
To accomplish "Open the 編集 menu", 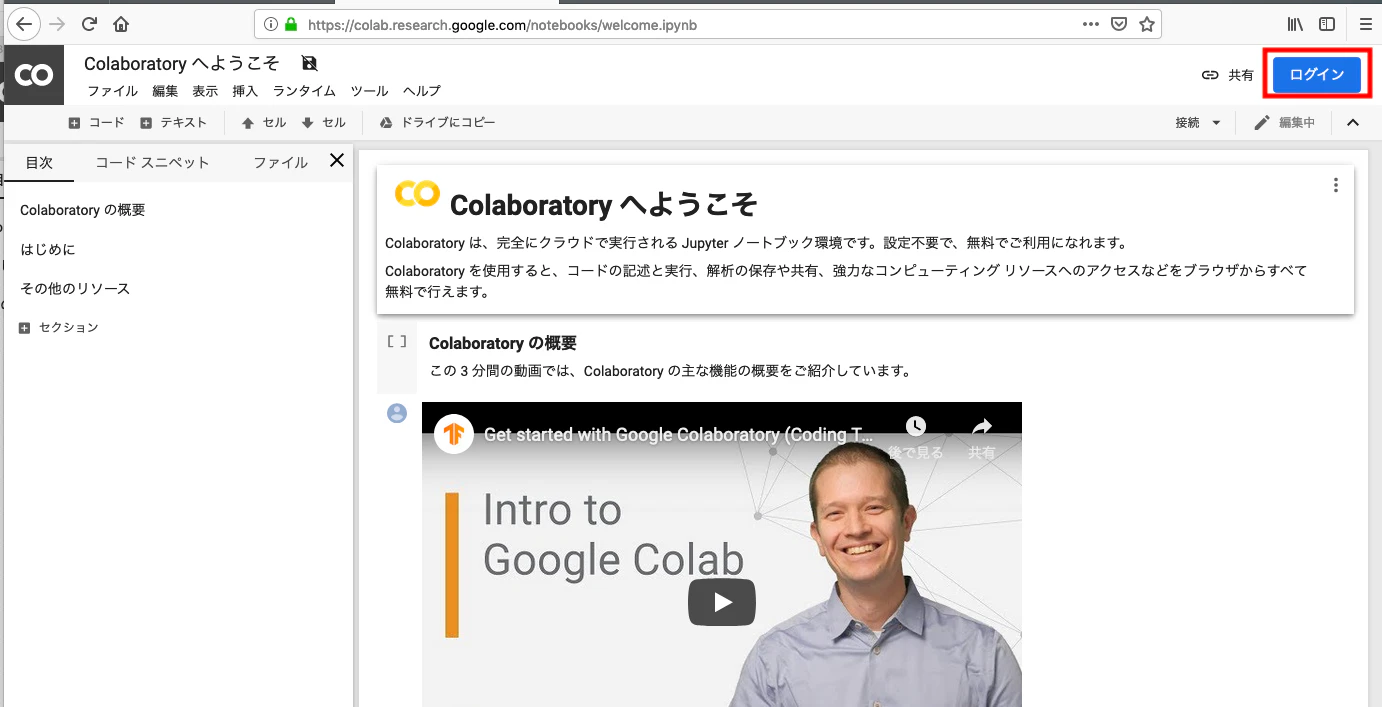I will [165, 91].
